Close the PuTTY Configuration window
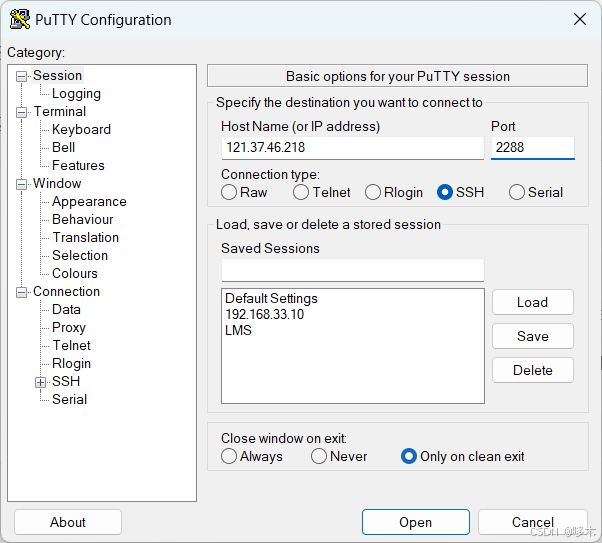This screenshot has height=543, width=602. [579, 19]
